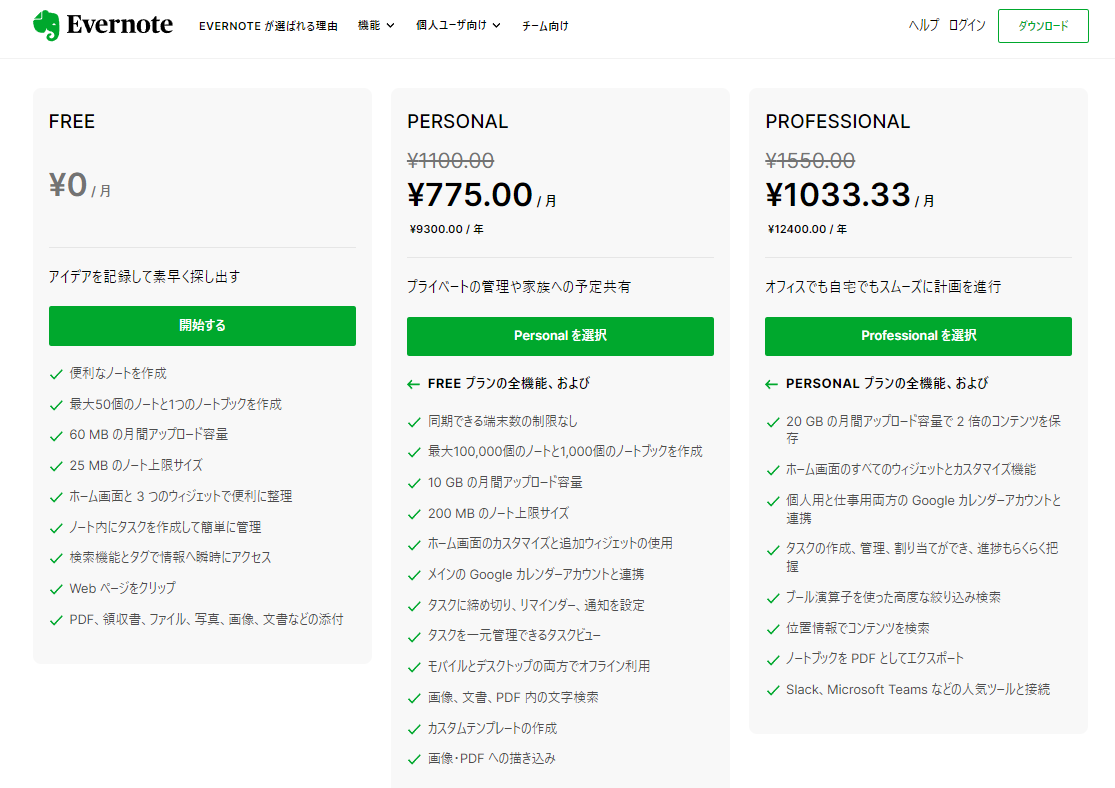
Task: Click the checkmark next to Web ページをクリップ
Action: click(x=56, y=590)
